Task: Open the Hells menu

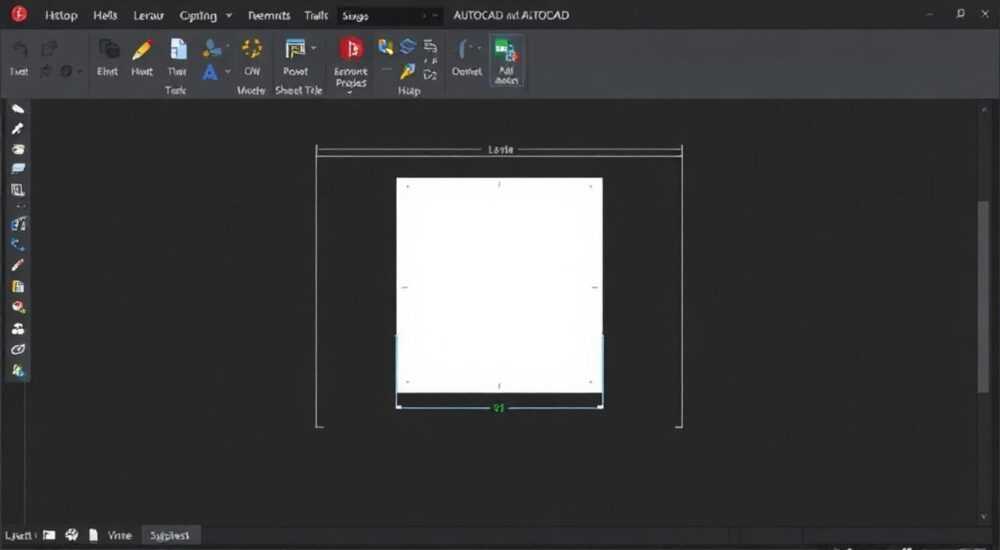Action: [x=105, y=15]
